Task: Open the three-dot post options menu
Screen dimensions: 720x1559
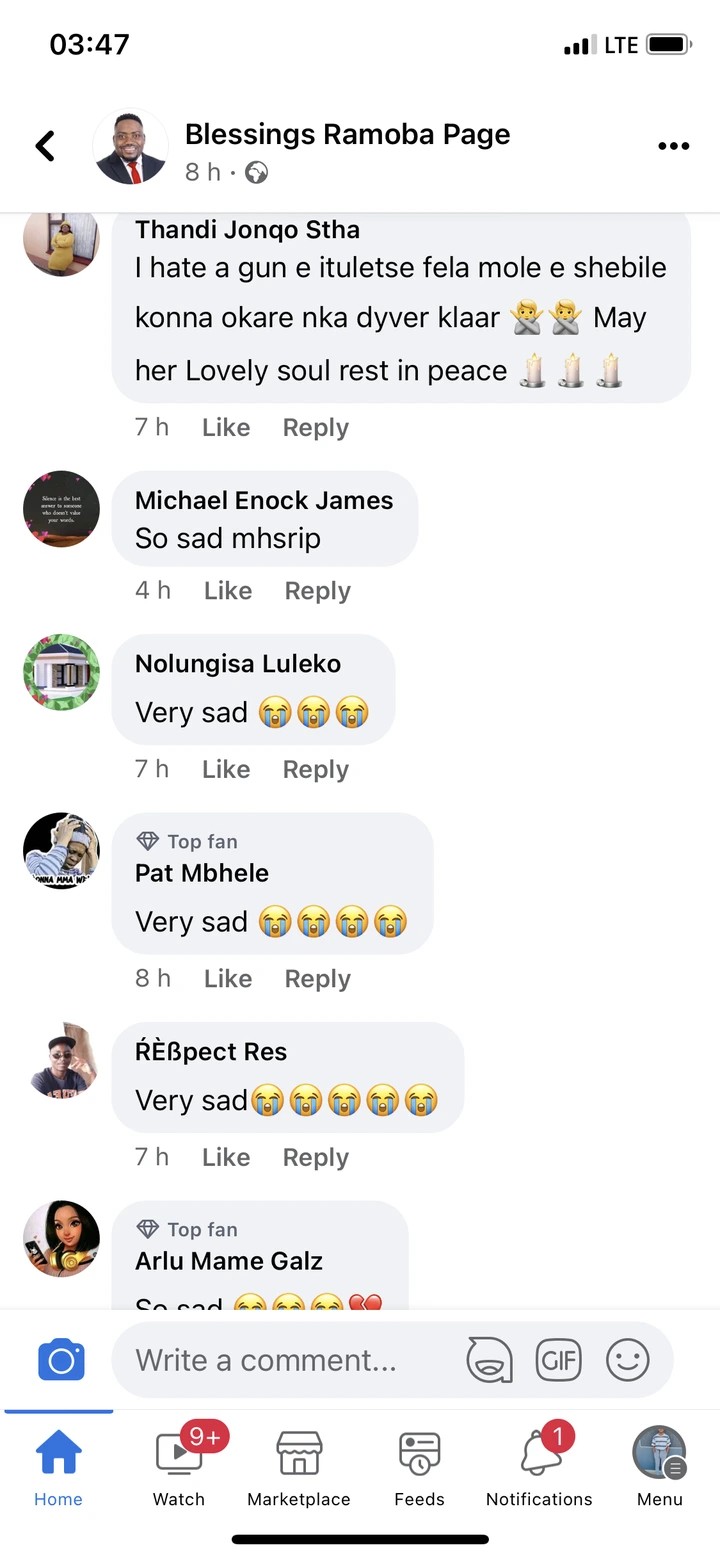Action: coord(673,146)
